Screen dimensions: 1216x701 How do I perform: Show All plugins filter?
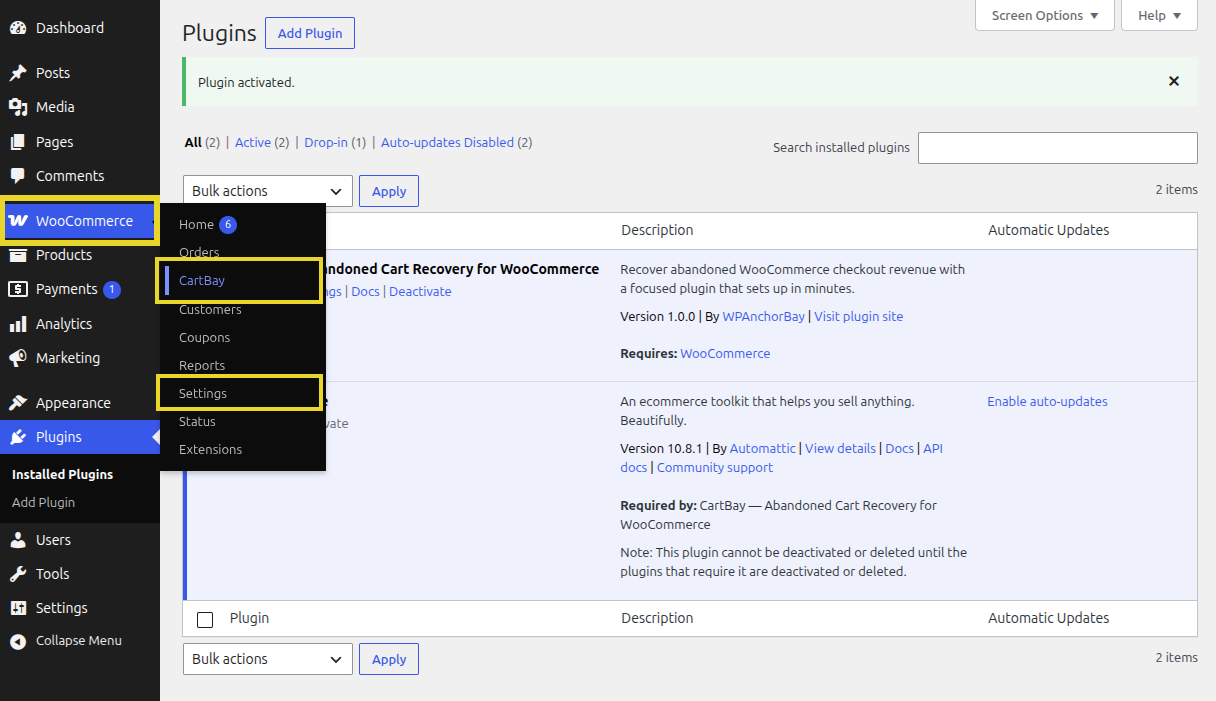tap(193, 143)
